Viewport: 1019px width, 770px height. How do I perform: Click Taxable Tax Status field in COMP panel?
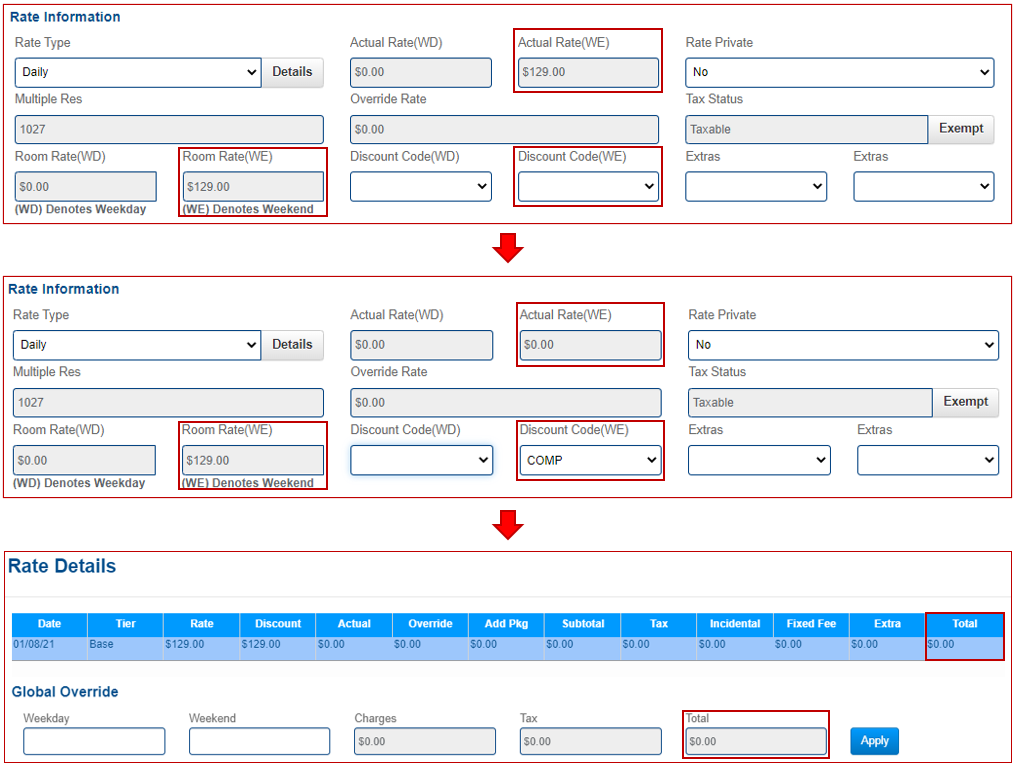pyautogui.click(x=810, y=402)
